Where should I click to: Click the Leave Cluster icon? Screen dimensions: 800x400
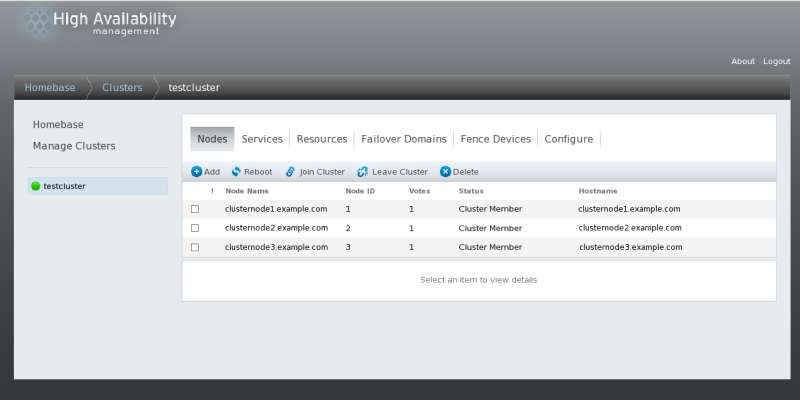(x=362, y=172)
